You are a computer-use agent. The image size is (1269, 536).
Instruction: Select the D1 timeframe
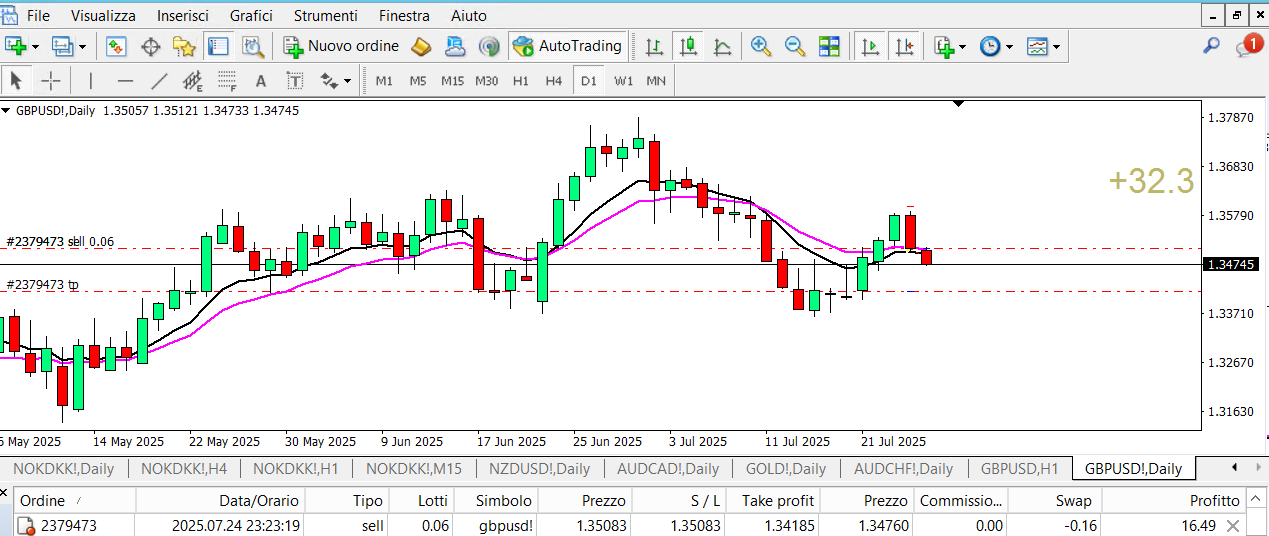coord(588,81)
